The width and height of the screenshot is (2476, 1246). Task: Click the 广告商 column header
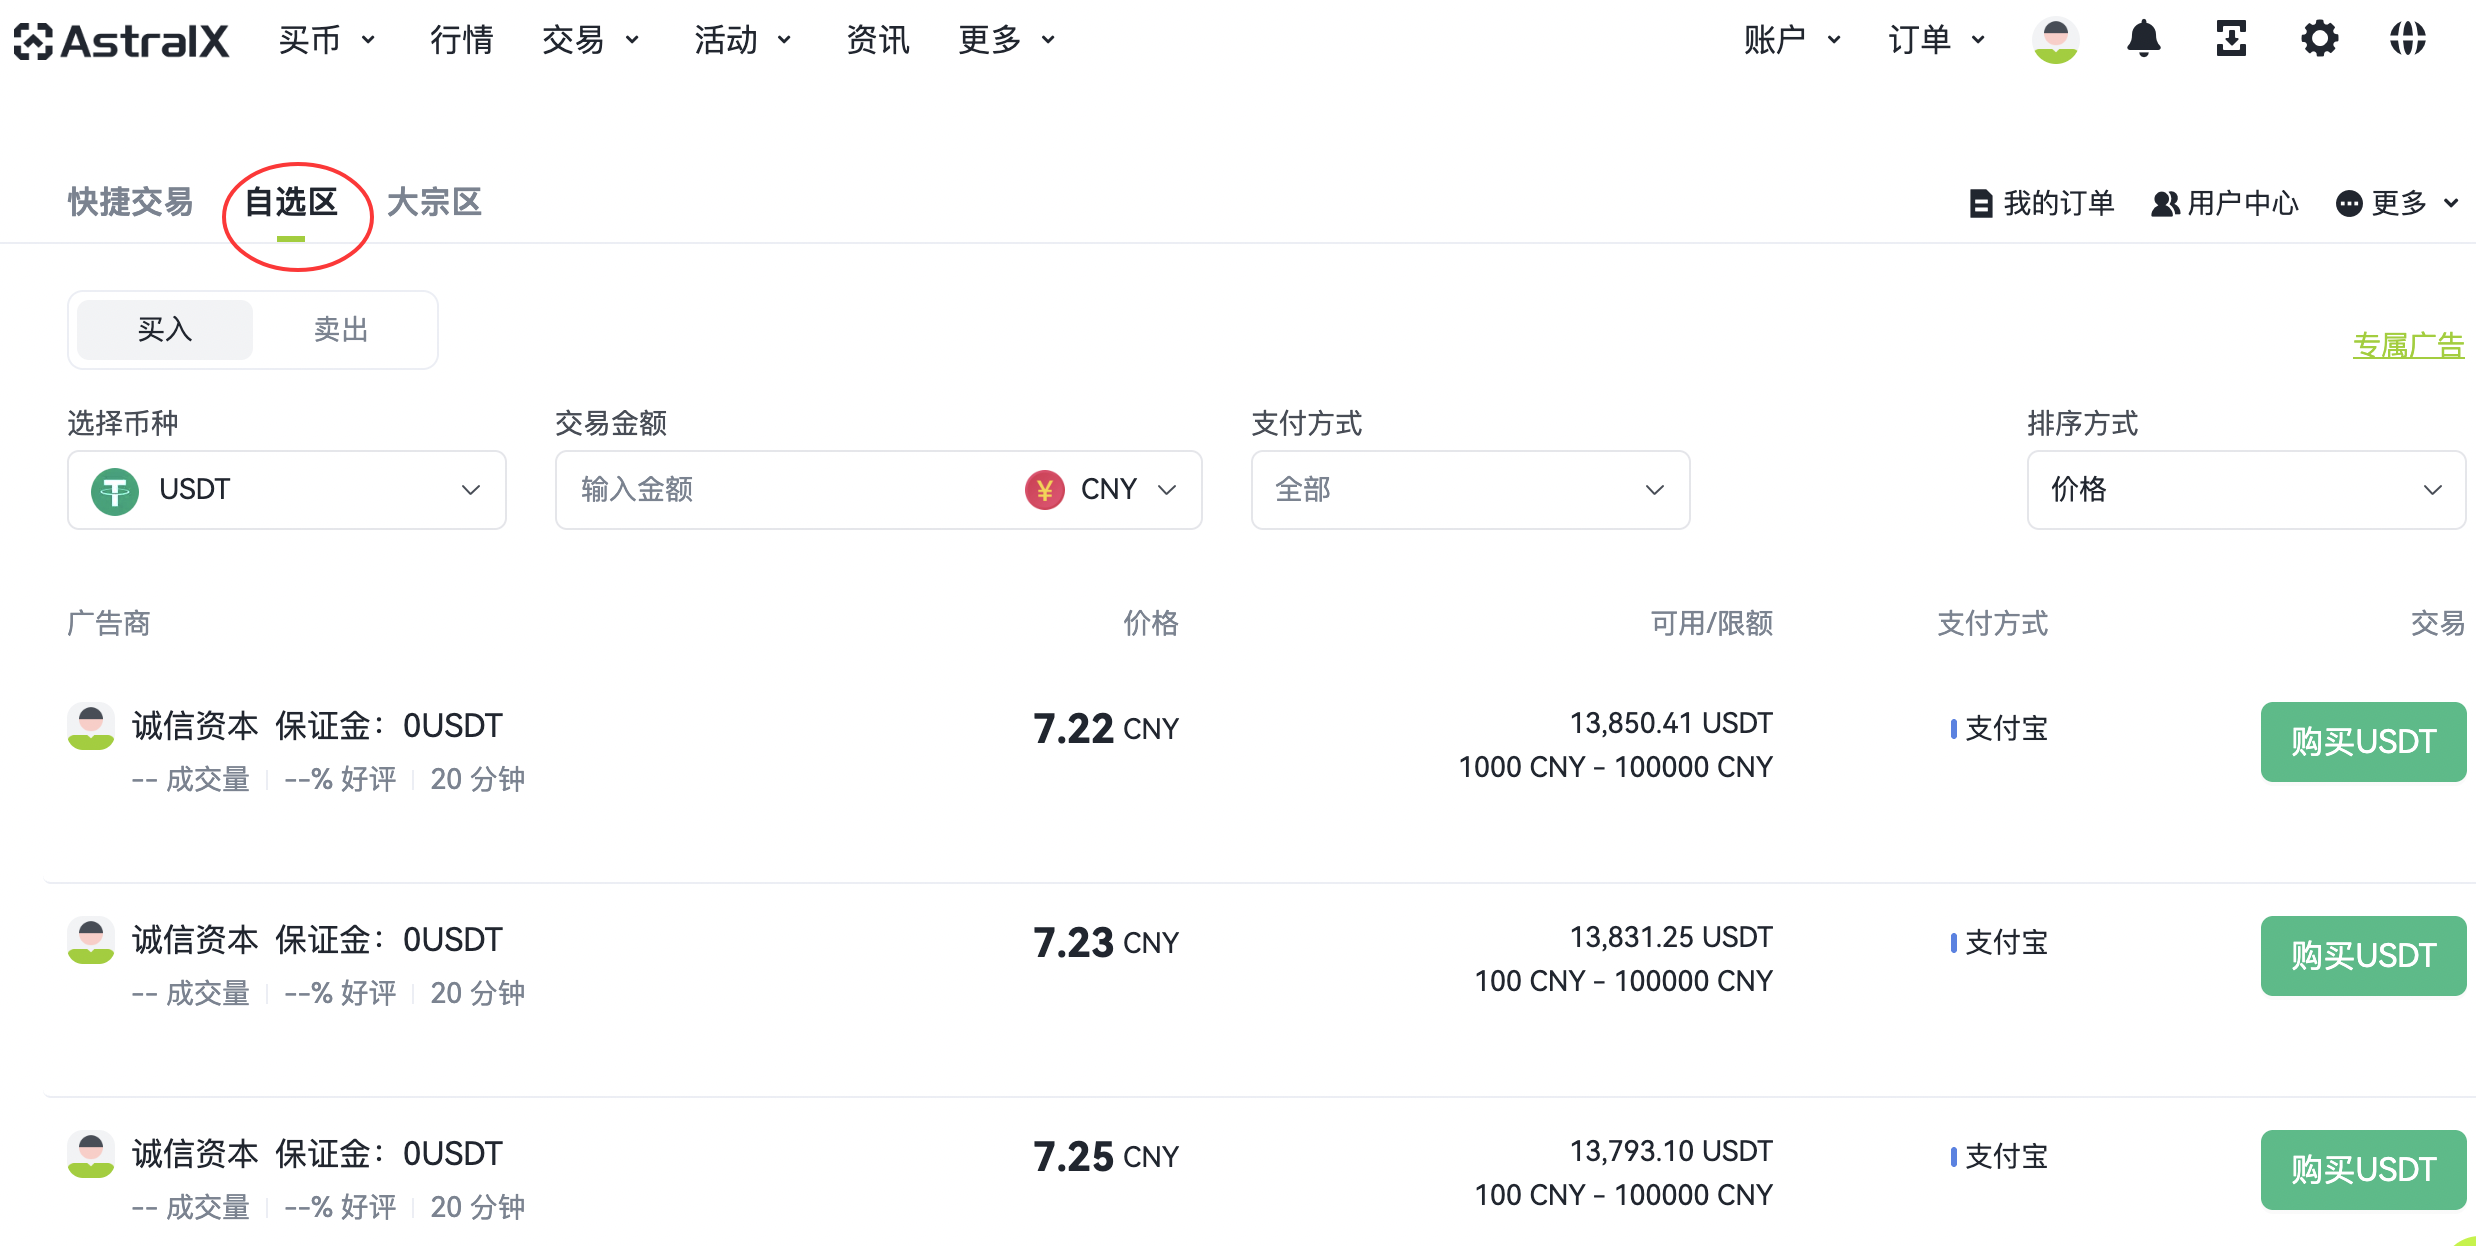[x=109, y=623]
